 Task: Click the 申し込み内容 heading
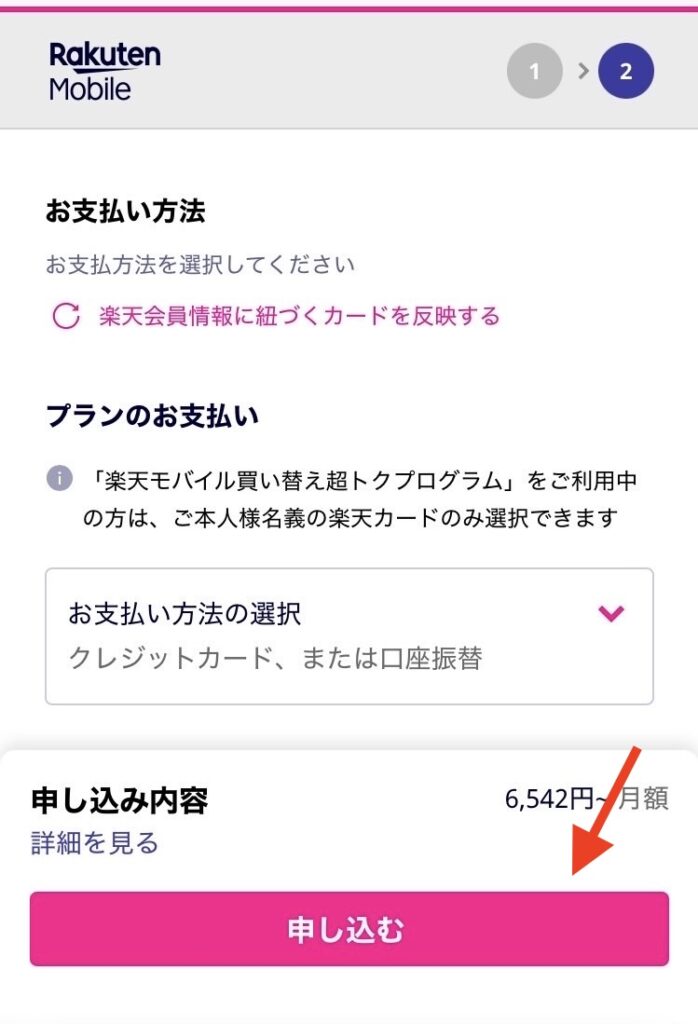tap(120, 801)
